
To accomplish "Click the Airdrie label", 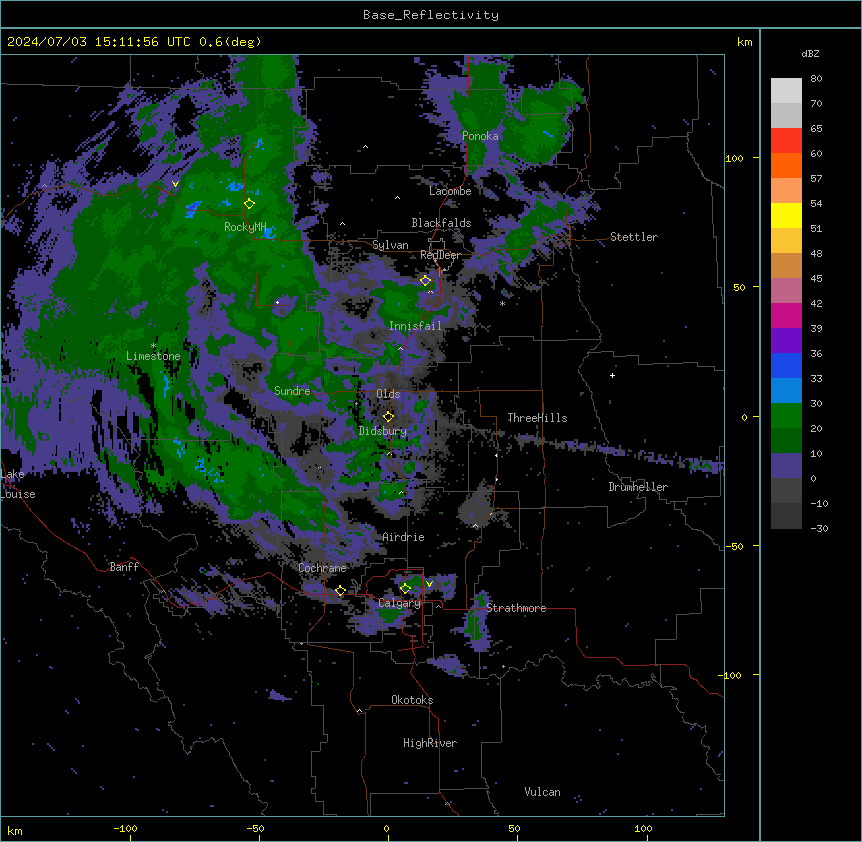I will (x=404, y=537).
